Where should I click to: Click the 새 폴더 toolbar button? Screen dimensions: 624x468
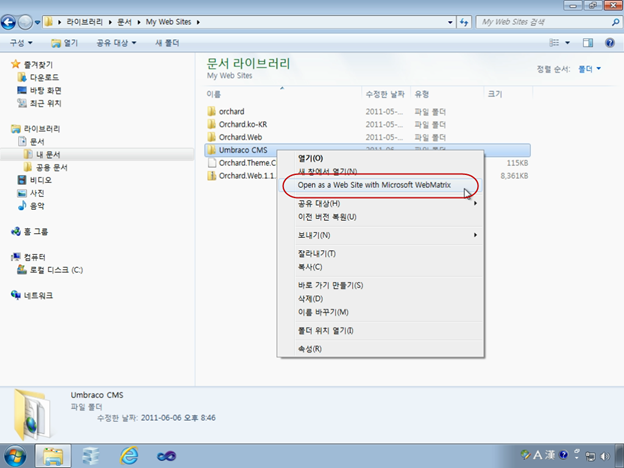[167, 43]
